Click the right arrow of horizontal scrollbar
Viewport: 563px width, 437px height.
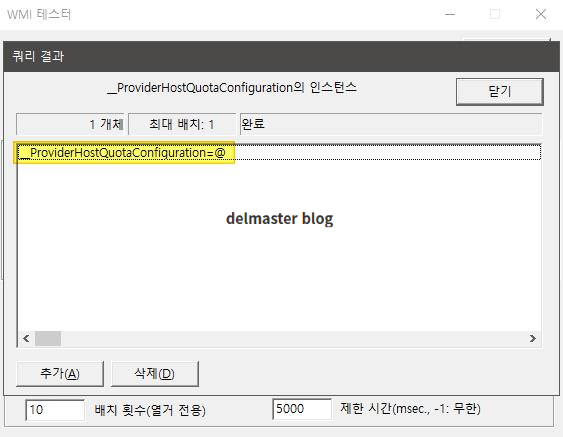pyautogui.click(x=532, y=338)
